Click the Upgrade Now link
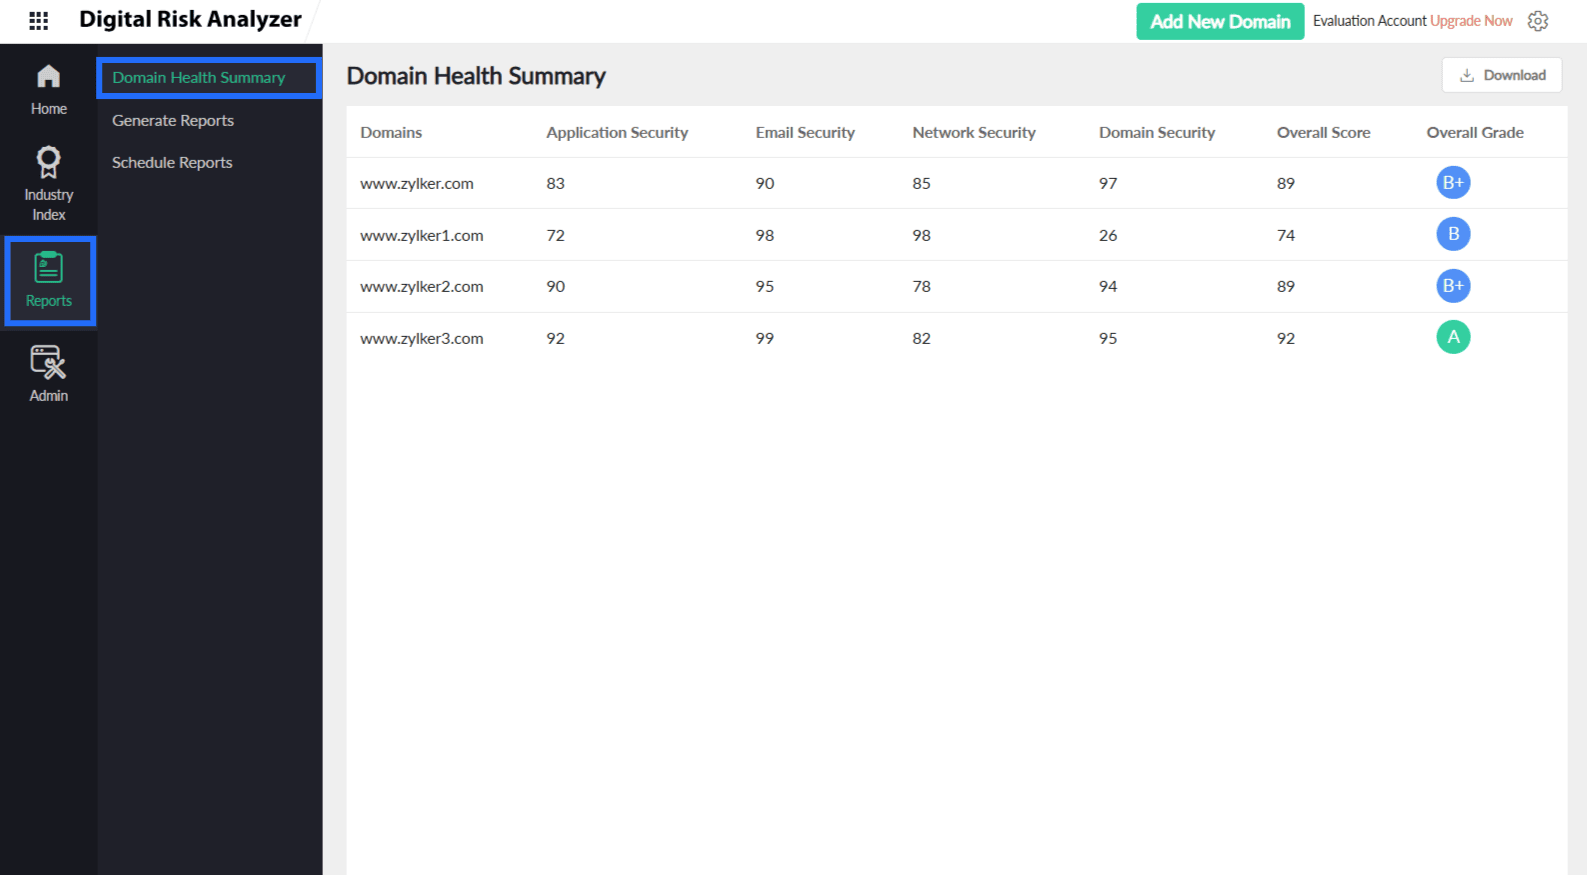Image resolution: width=1587 pixels, height=875 pixels. coord(1471,21)
